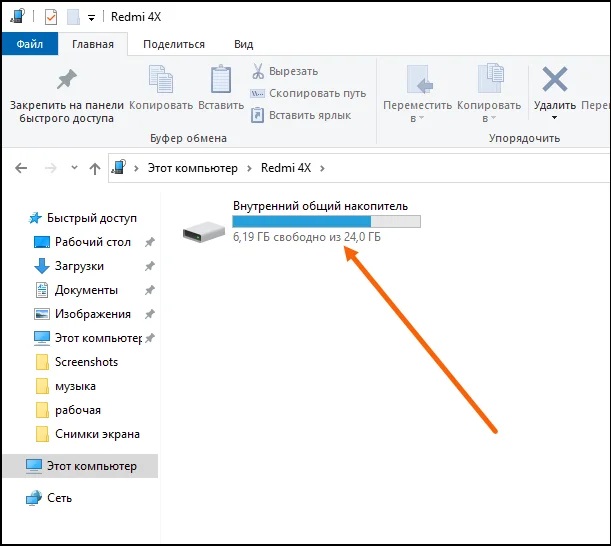Screen dimensions: 611x546
Task: Open the recent locations dropdown arrow
Action: (74, 168)
